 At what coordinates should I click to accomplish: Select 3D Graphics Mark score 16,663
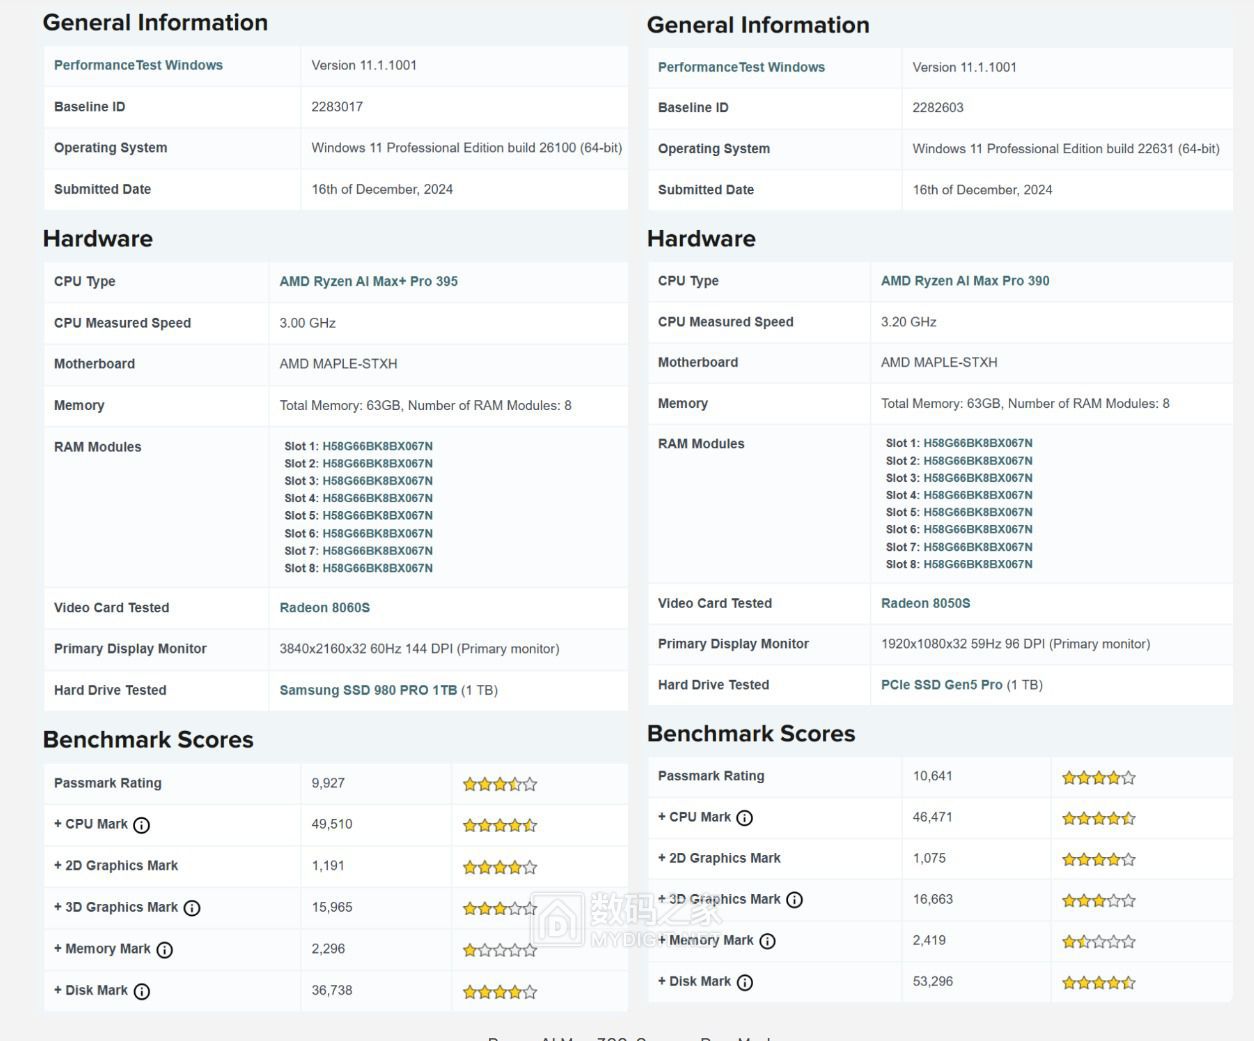932,899
